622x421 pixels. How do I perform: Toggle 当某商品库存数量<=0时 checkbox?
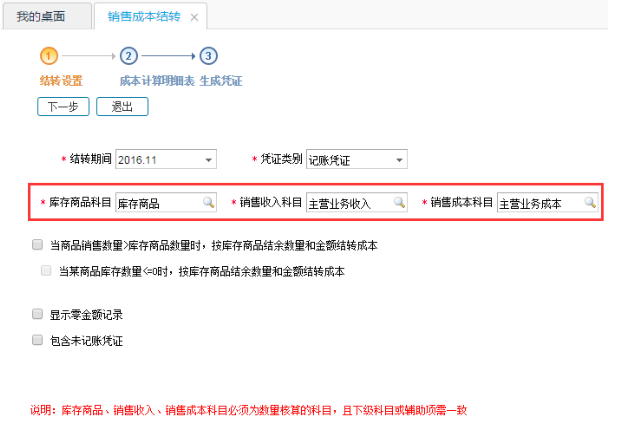[x=46, y=270]
